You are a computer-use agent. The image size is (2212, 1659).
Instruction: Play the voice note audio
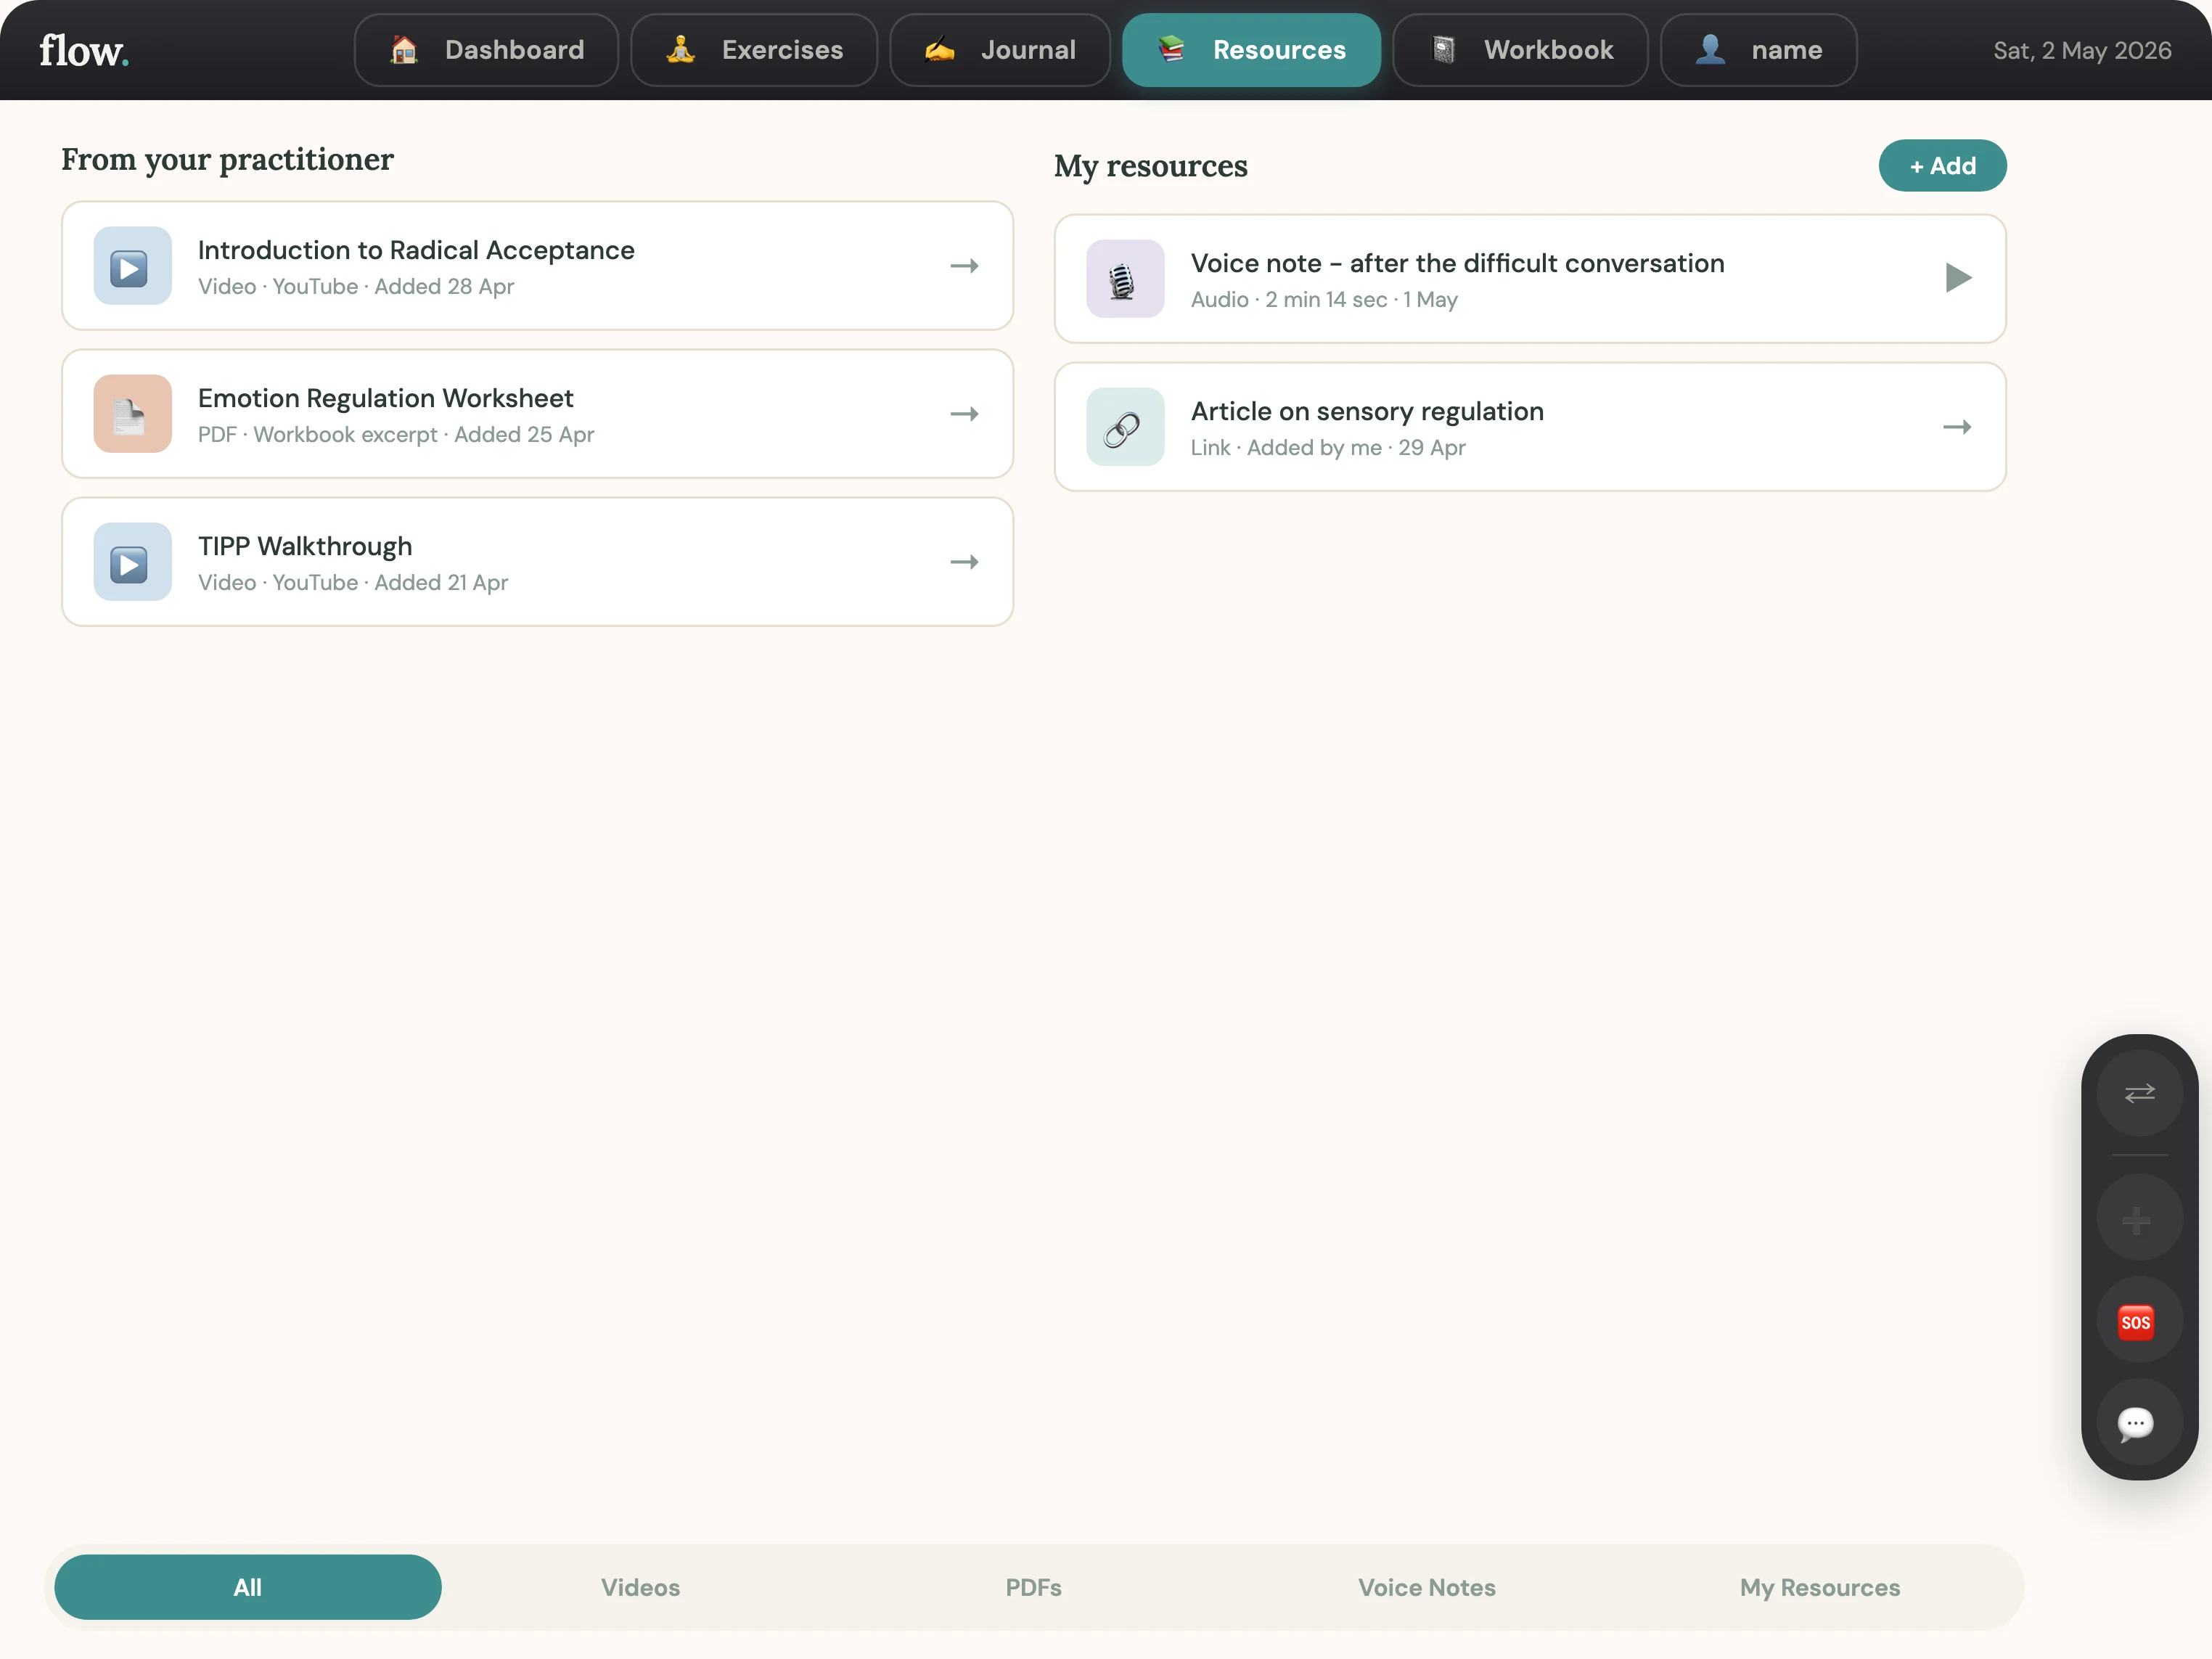pos(1958,278)
